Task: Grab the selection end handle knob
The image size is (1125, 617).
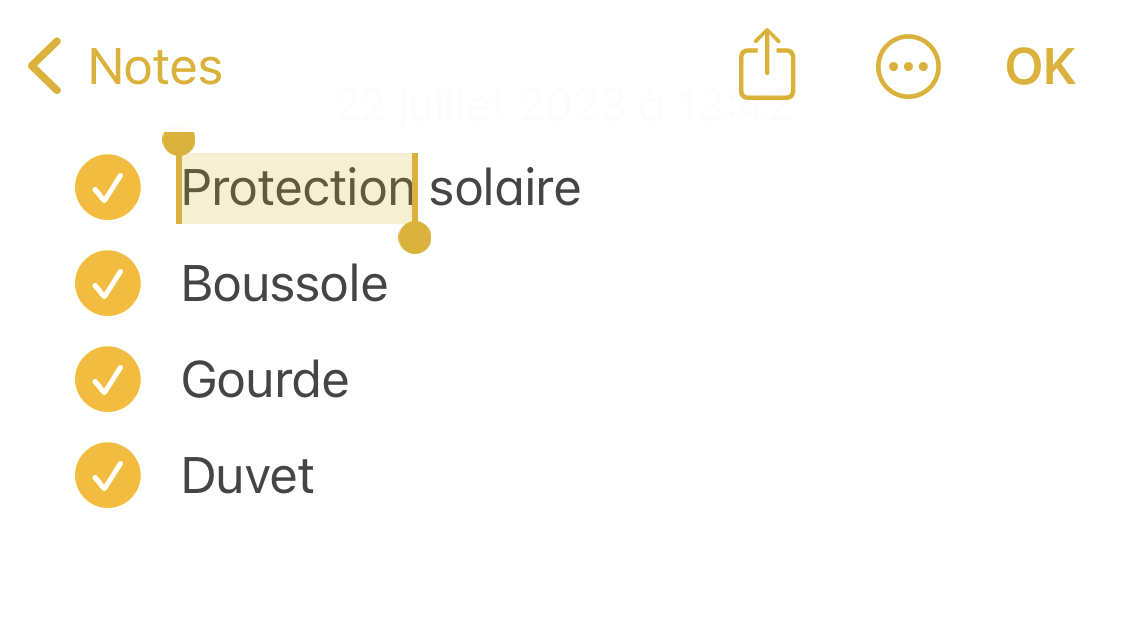Action: point(414,238)
